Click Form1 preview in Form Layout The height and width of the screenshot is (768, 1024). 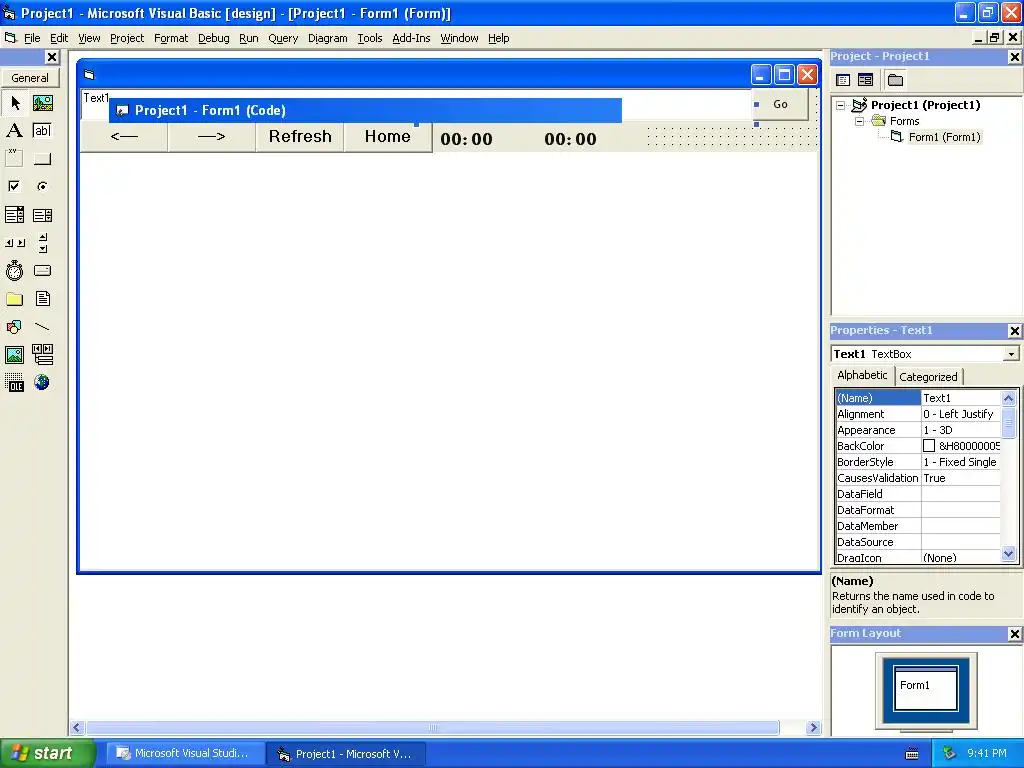[x=925, y=687]
